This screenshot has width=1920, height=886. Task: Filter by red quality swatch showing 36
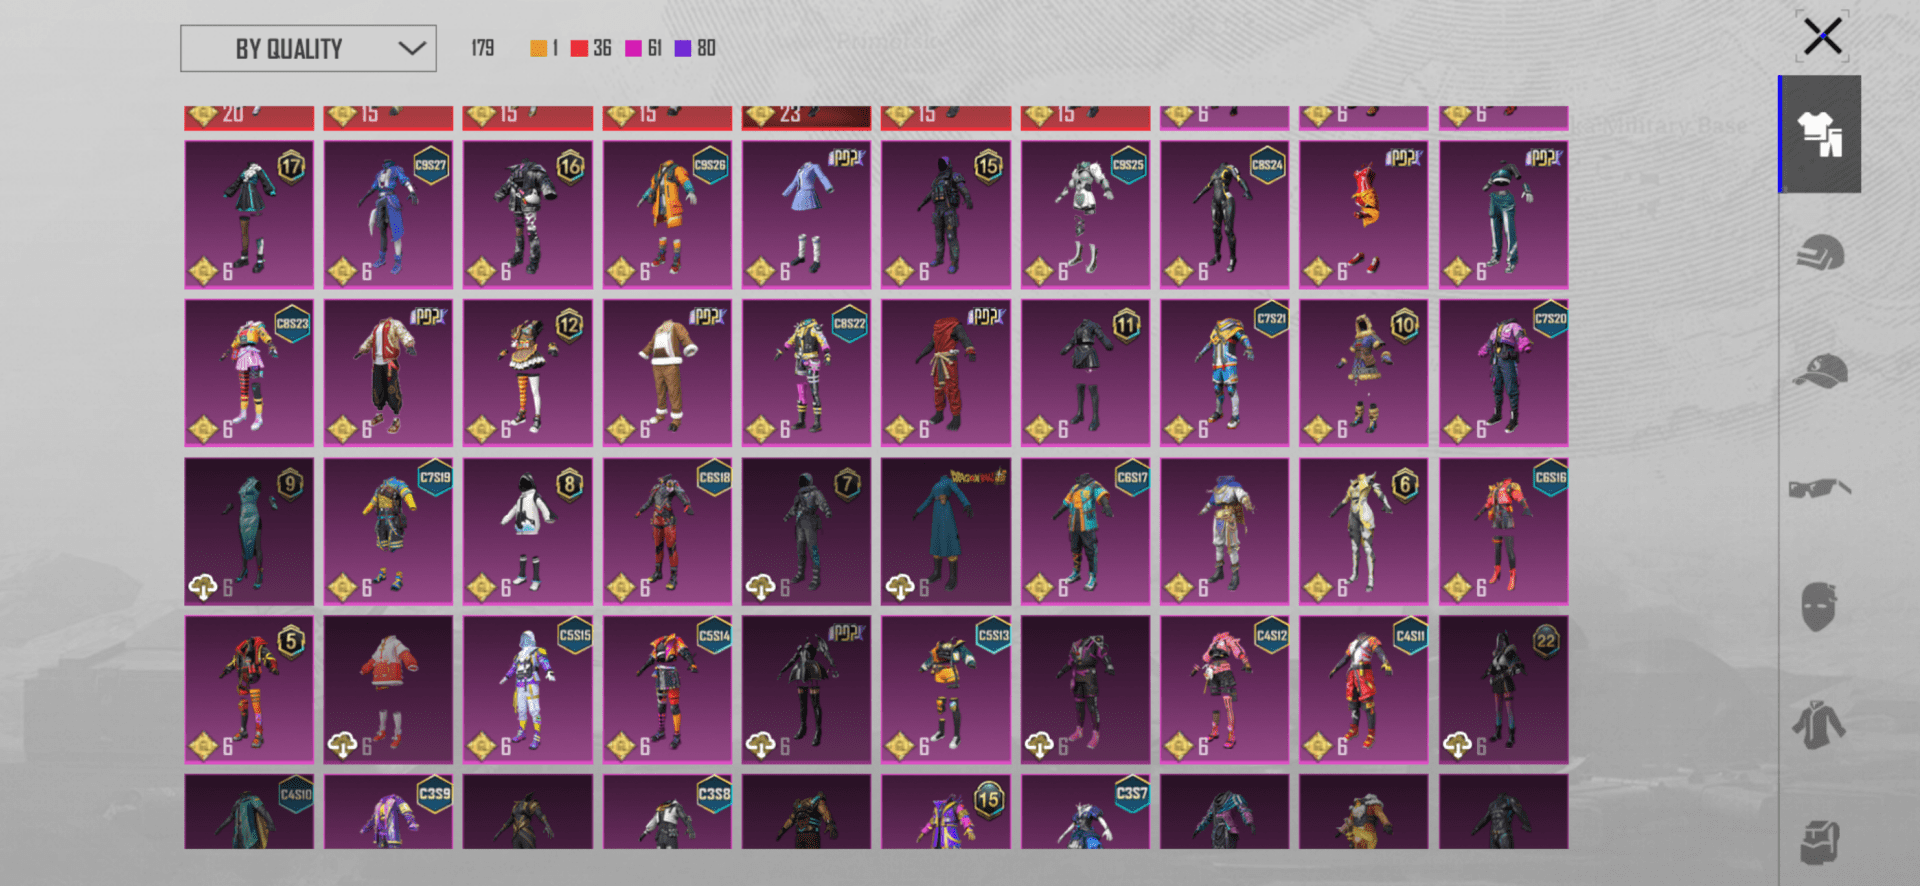tap(579, 49)
